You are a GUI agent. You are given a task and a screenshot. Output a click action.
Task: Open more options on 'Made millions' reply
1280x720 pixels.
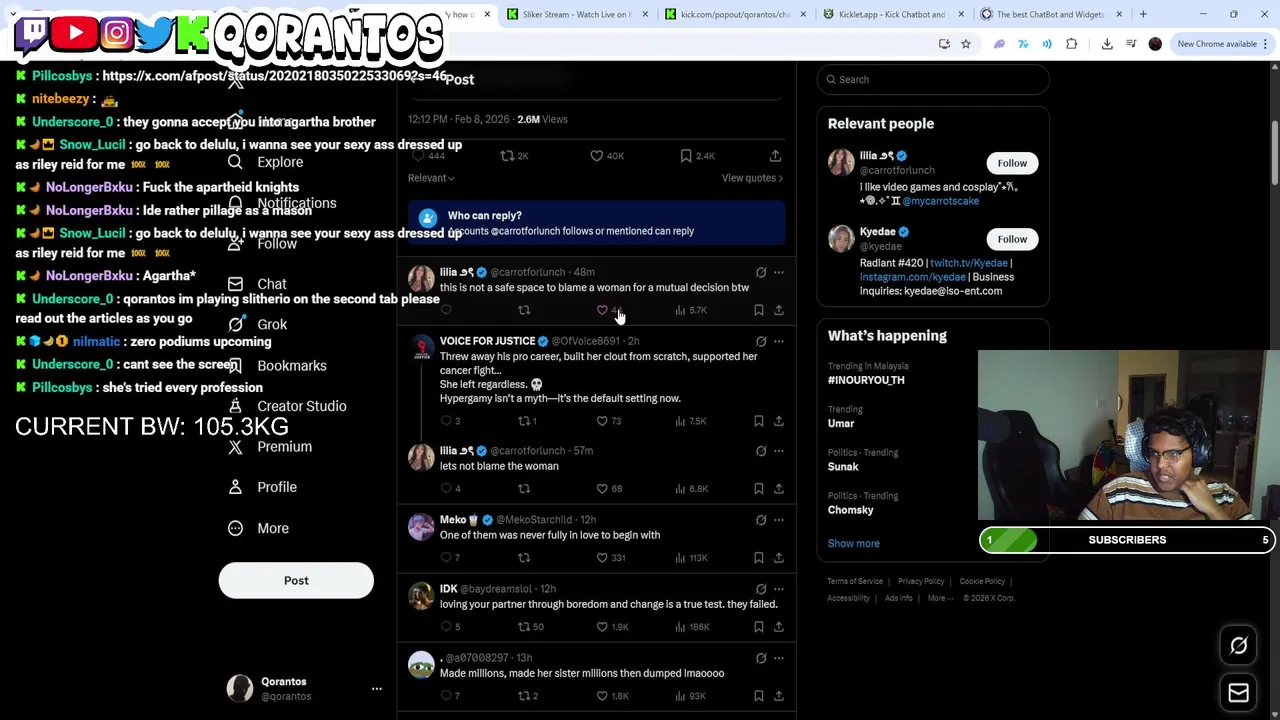point(779,658)
